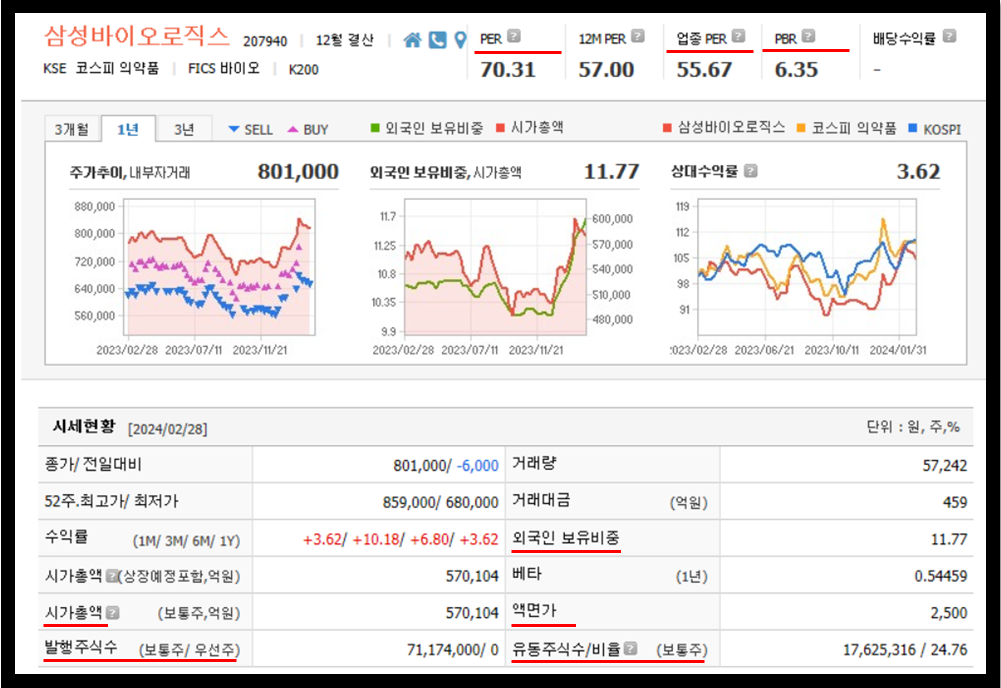This screenshot has width=1001, height=688.
Task: Click the 거래량 value 57,242
Action: coord(945,466)
